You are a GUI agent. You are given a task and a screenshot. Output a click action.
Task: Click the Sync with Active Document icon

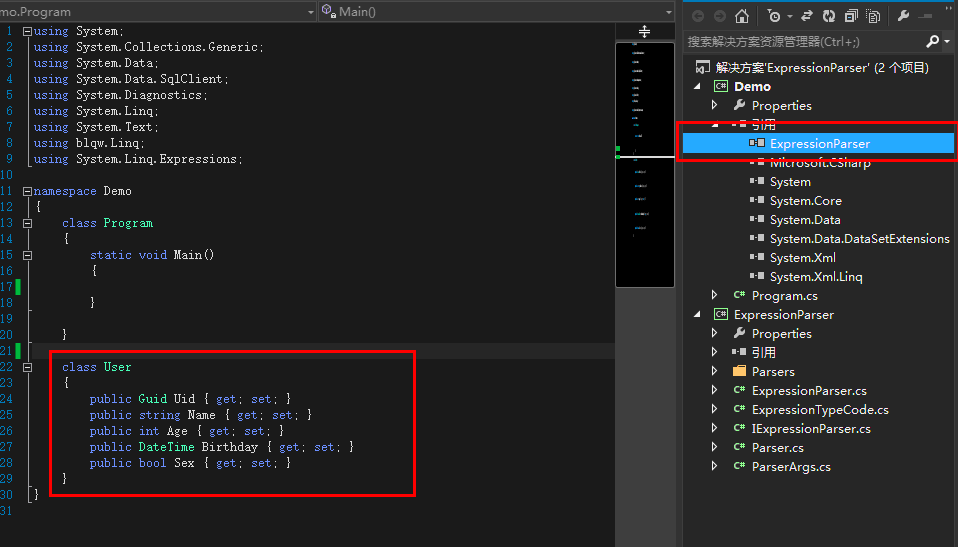[806, 16]
